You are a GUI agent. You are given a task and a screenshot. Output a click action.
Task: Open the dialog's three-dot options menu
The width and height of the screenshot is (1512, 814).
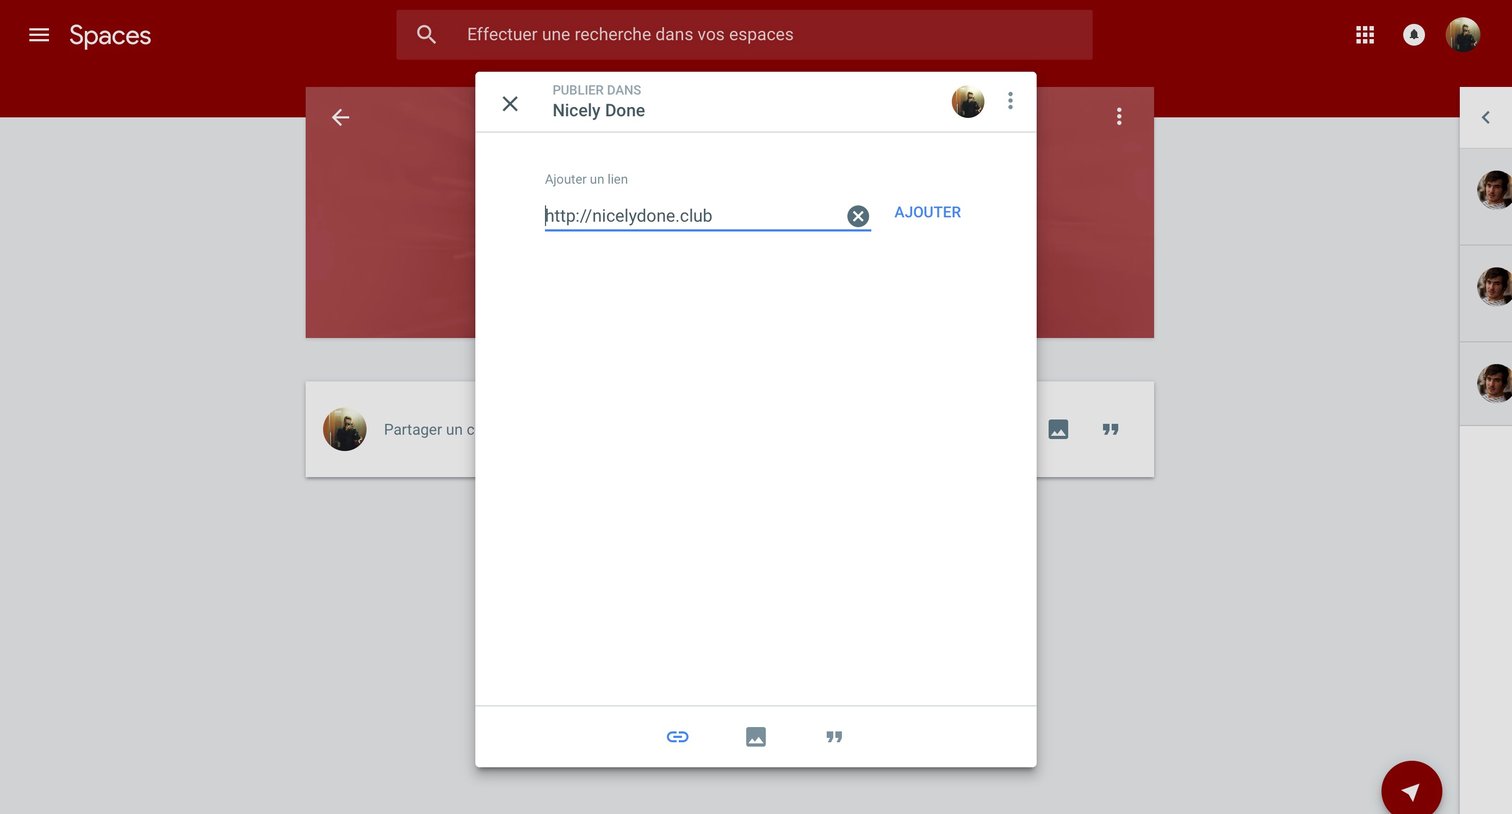tap(1010, 101)
